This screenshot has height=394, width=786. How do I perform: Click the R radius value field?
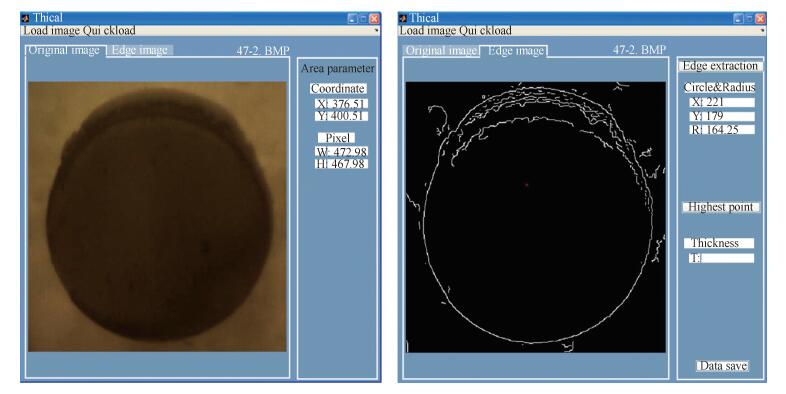coord(722,130)
